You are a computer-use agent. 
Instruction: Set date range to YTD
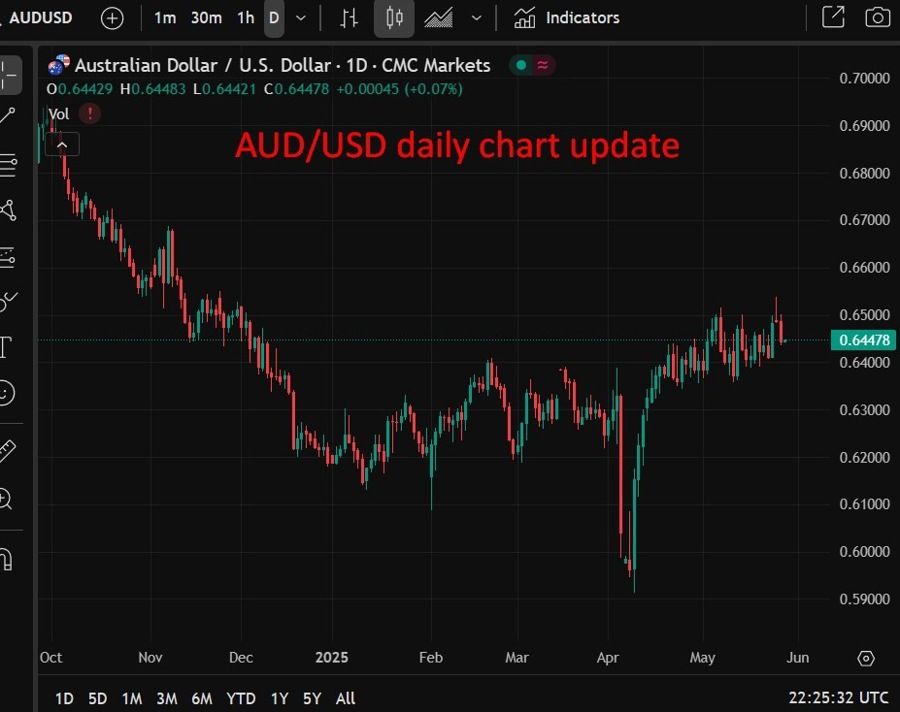click(241, 698)
